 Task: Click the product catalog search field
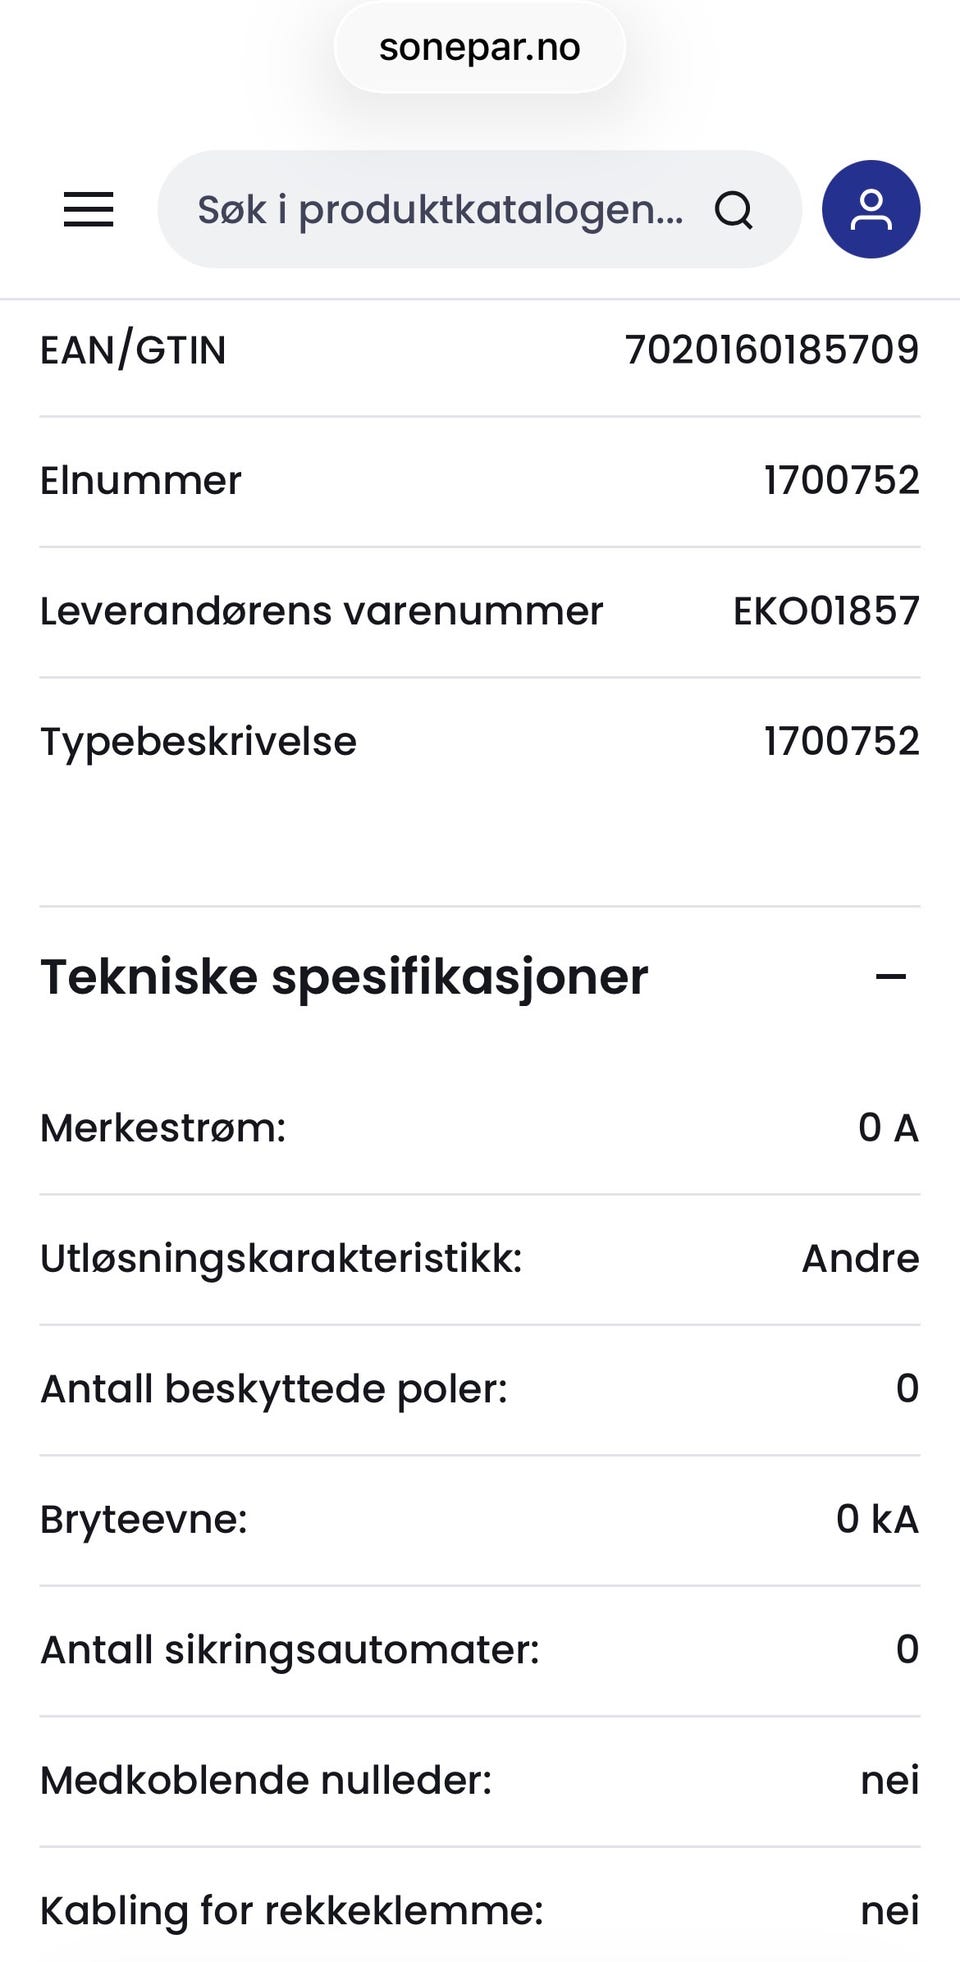click(x=479, y=209)
